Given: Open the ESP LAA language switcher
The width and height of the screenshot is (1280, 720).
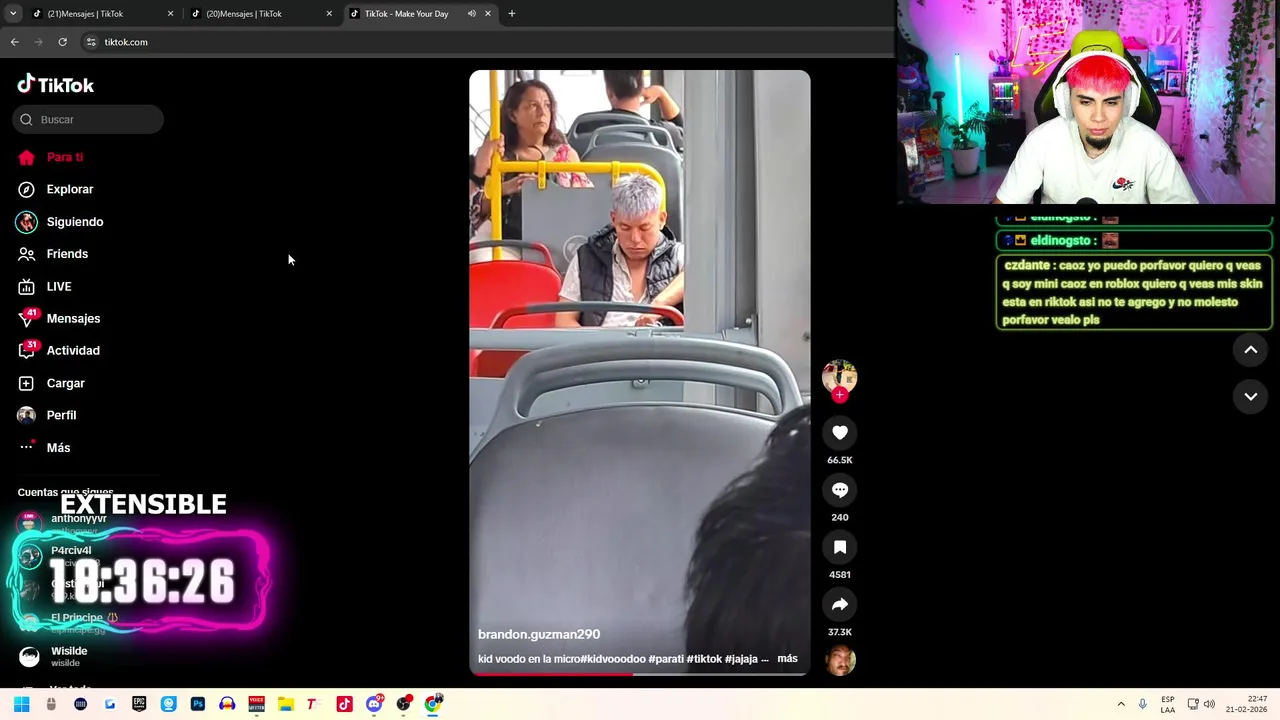Looking at the screenshot, I should pos(1168,704).
